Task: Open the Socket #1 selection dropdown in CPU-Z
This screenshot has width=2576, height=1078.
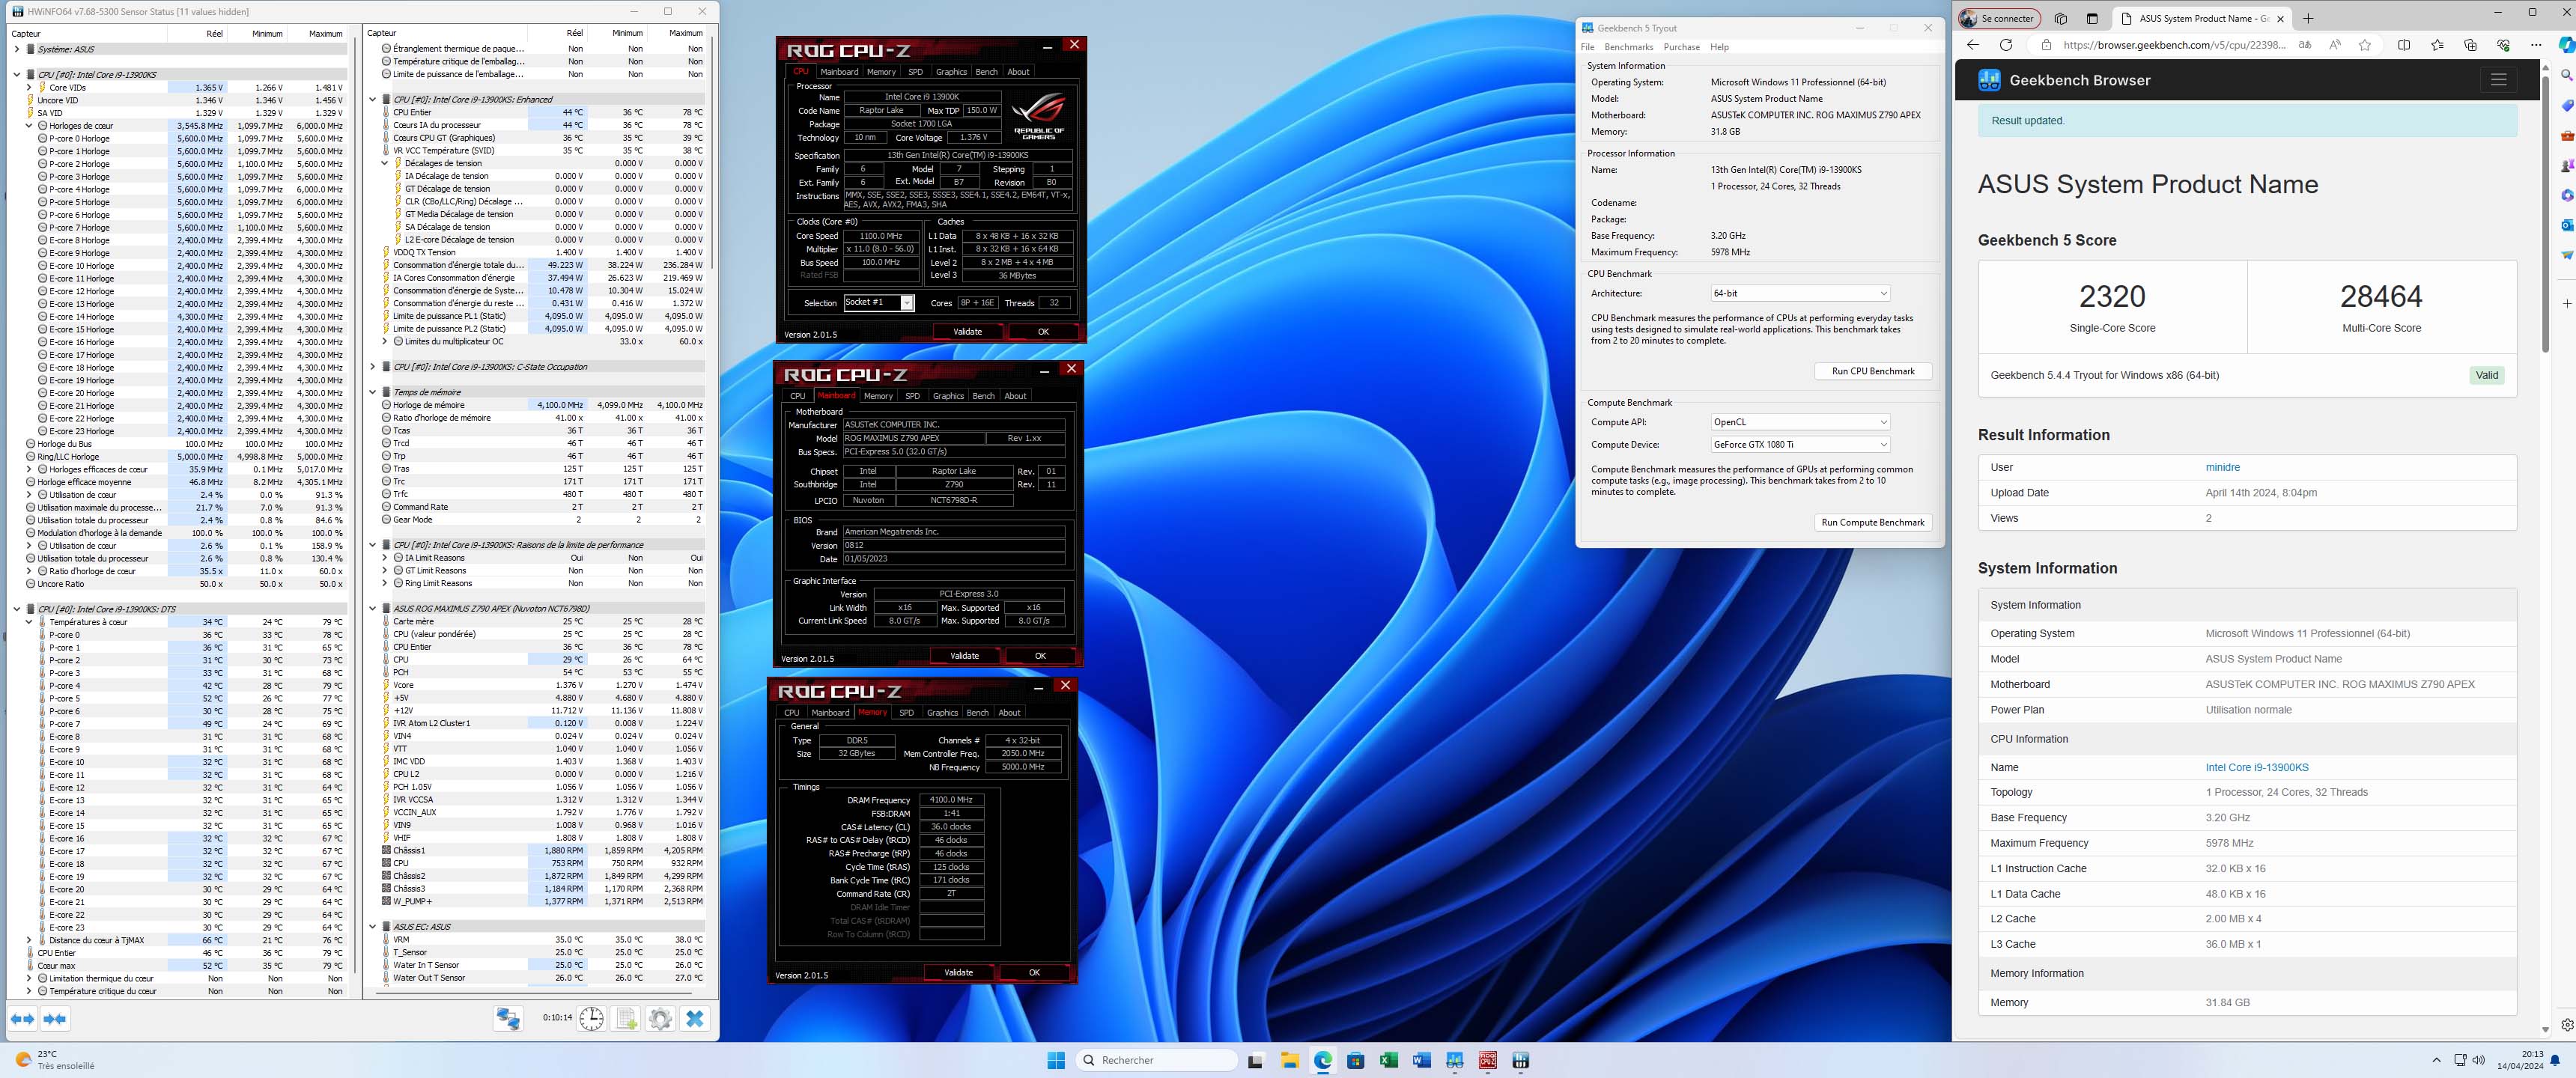Action: (879, 302)
